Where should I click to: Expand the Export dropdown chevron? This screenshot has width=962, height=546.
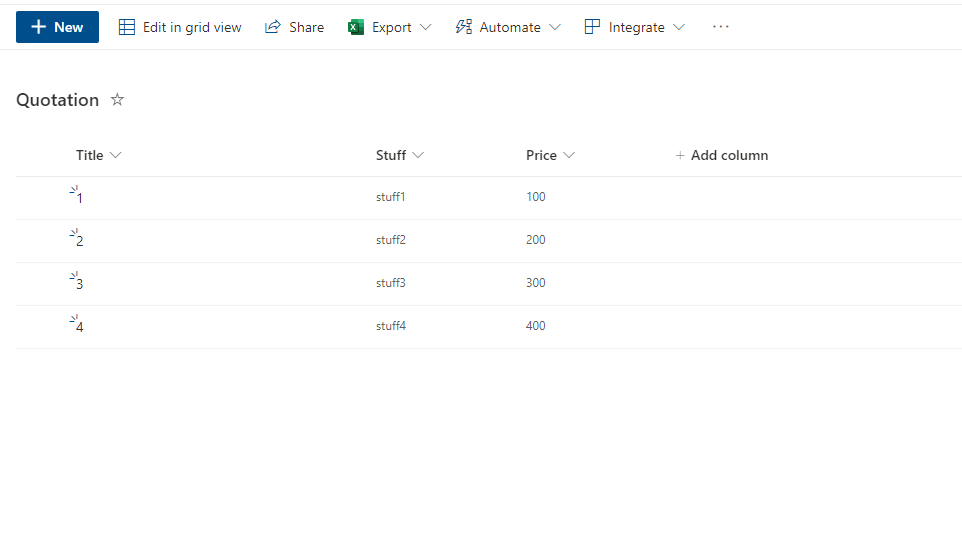tap(425, 27)
